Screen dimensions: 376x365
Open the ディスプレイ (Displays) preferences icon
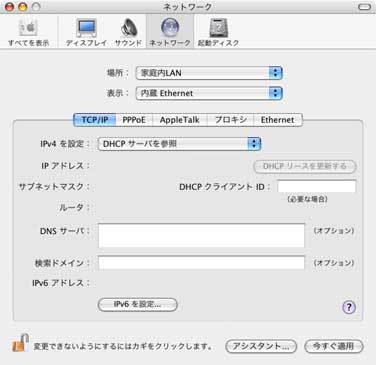86,33
